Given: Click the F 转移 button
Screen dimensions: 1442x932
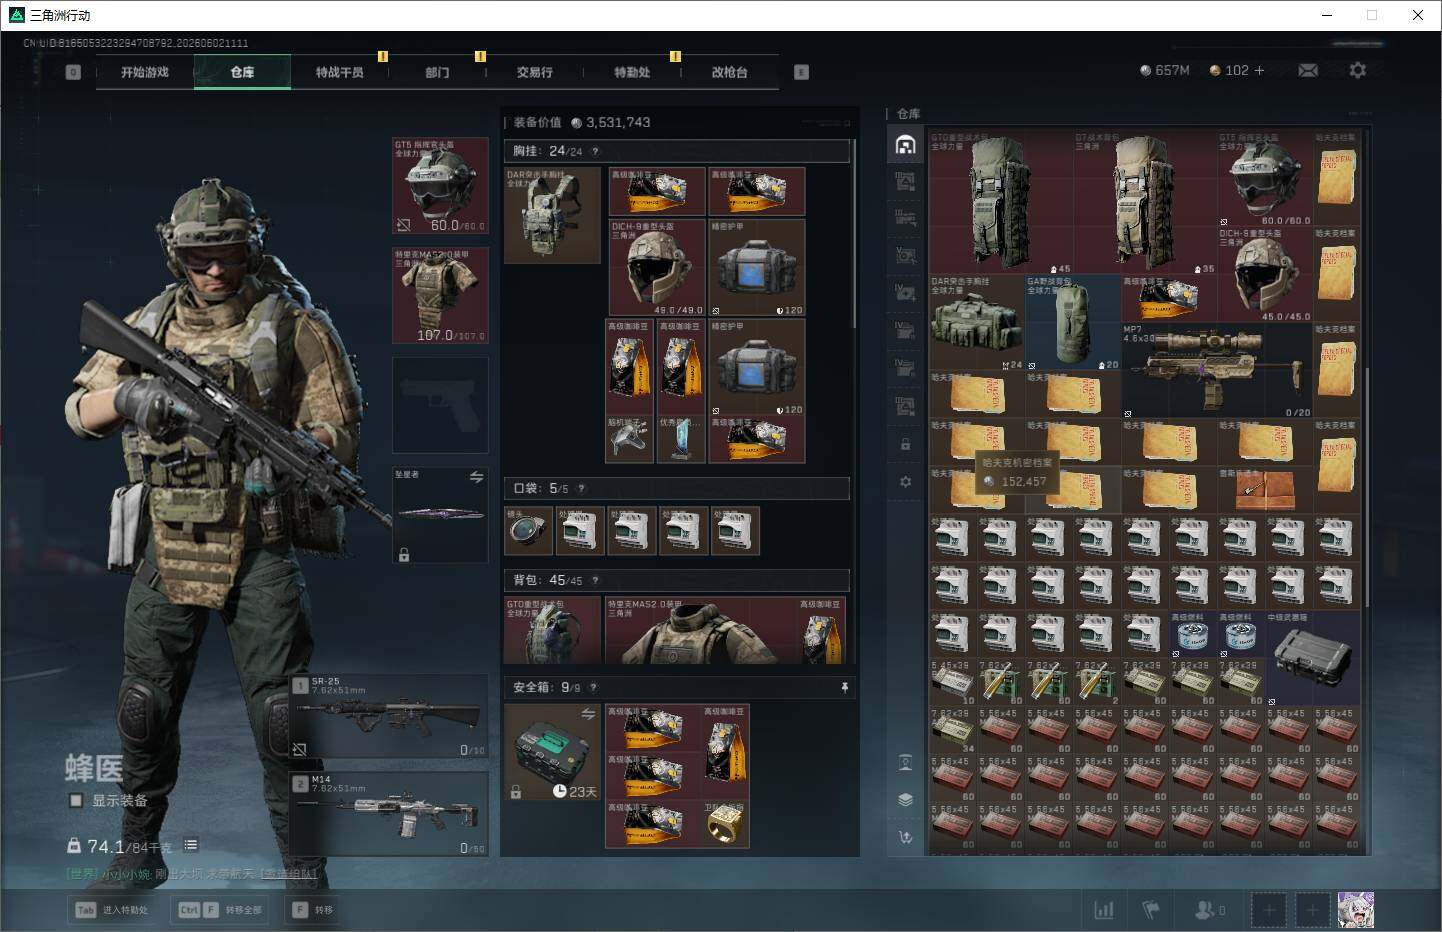Looking at the screenshot, I should (x=312, y=910).
